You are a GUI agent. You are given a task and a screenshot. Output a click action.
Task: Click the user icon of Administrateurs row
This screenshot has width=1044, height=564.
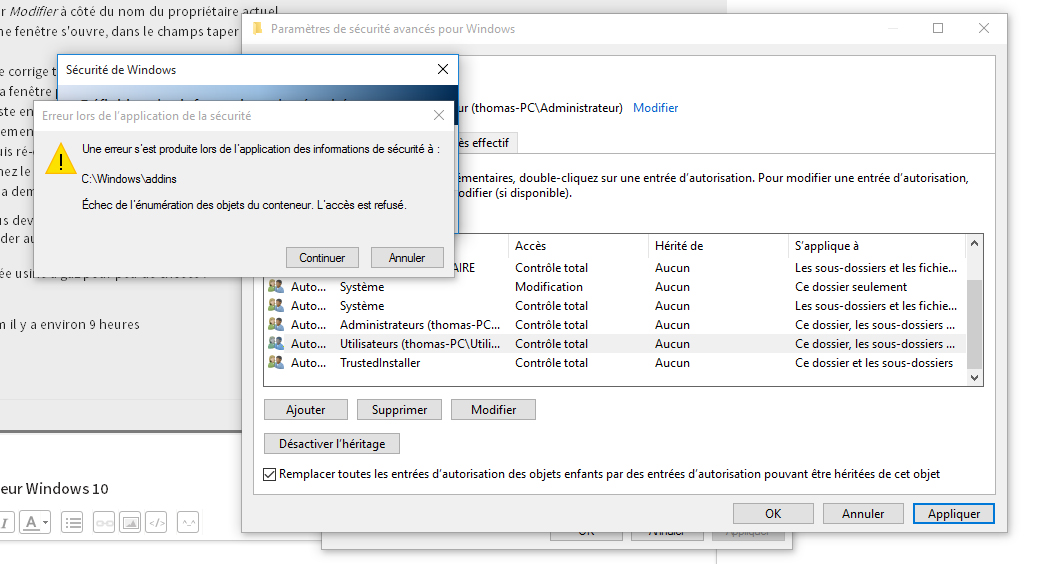[276, 324]
